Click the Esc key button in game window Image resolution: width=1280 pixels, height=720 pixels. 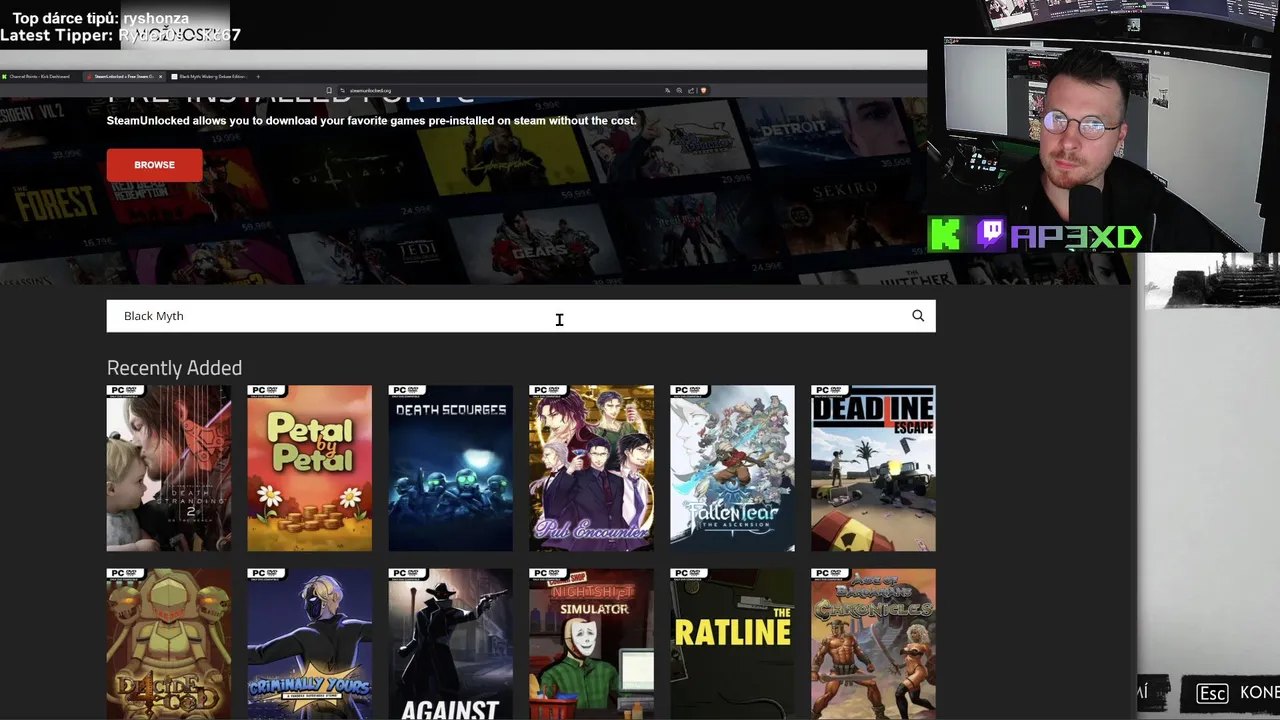(1212, 693)
